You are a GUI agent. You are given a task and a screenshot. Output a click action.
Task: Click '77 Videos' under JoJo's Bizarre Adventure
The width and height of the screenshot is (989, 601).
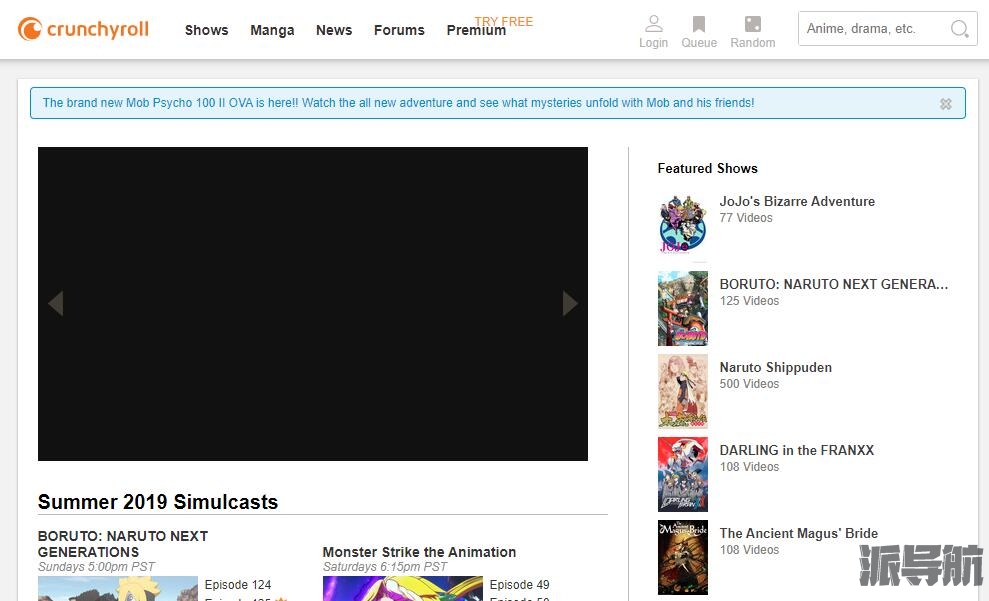tap(746, 218)
